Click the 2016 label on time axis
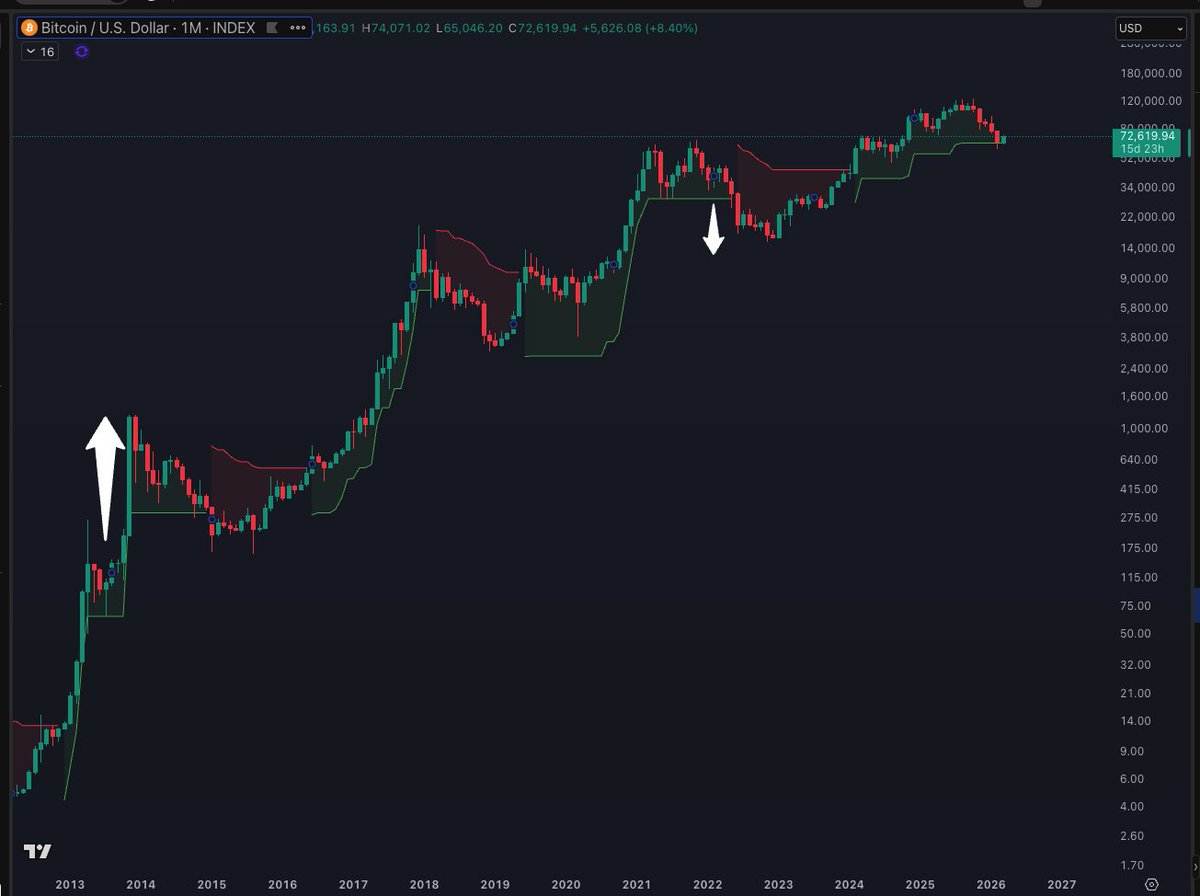This screenshot has height=896, width=1200. 283,885
